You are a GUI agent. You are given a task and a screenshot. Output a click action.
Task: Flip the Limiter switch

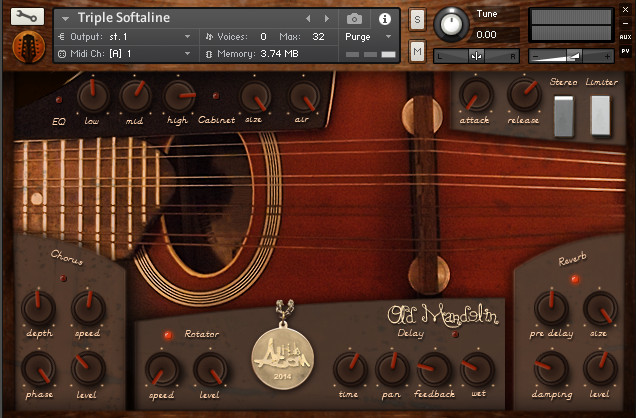click(600, 116)
